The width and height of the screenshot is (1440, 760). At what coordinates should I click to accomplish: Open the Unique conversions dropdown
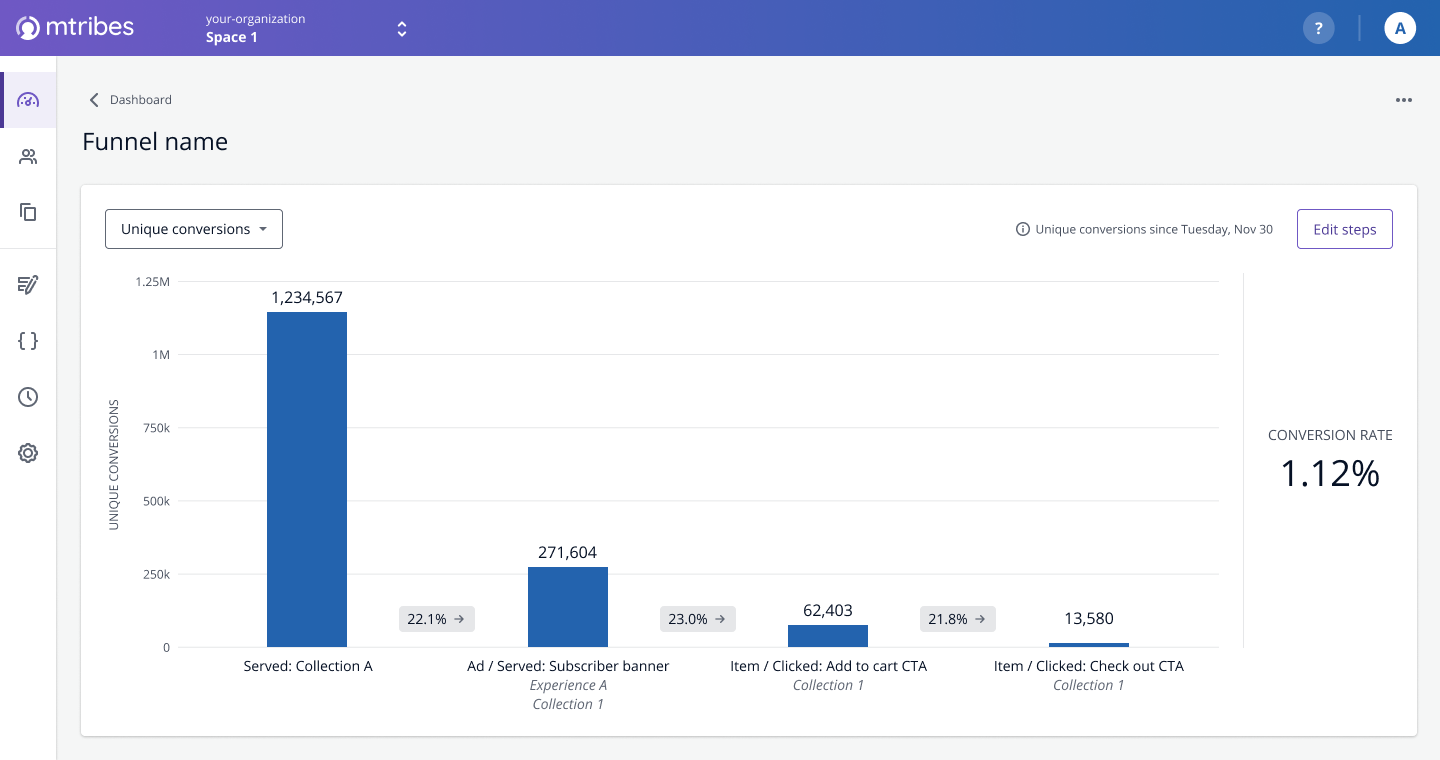pos(194,229)
